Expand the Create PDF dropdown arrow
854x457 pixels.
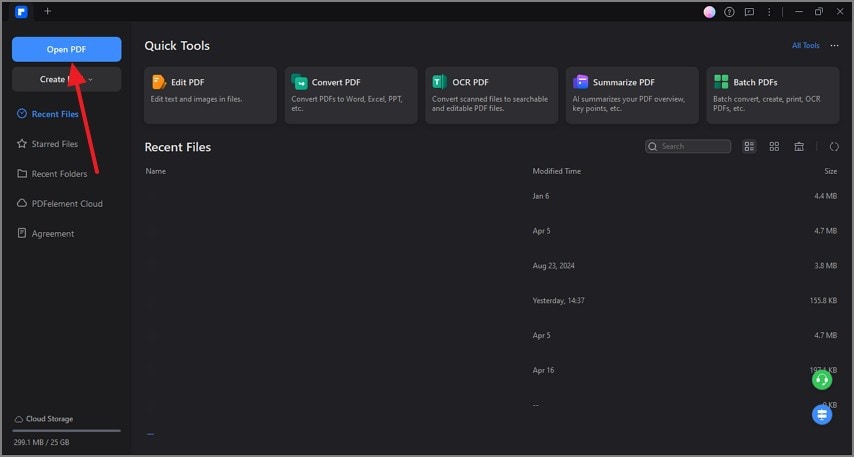click(x=90, y=79)
